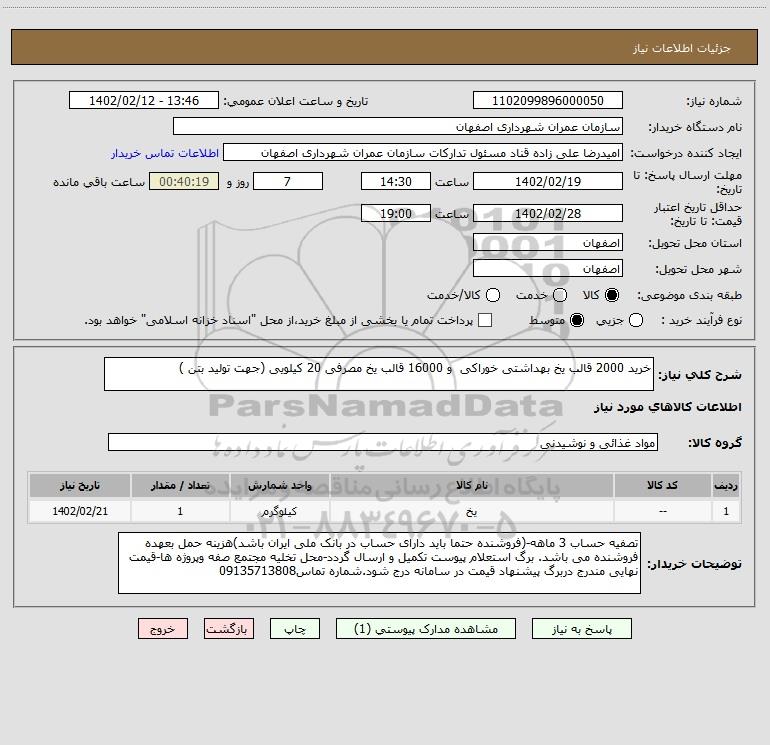Screen dimensions: 770x745
Task: Click the پاسخ به نیاز button
Action: pos(581,629)
